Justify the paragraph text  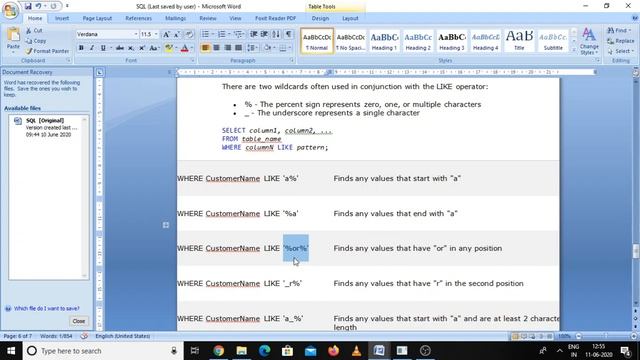238,48
